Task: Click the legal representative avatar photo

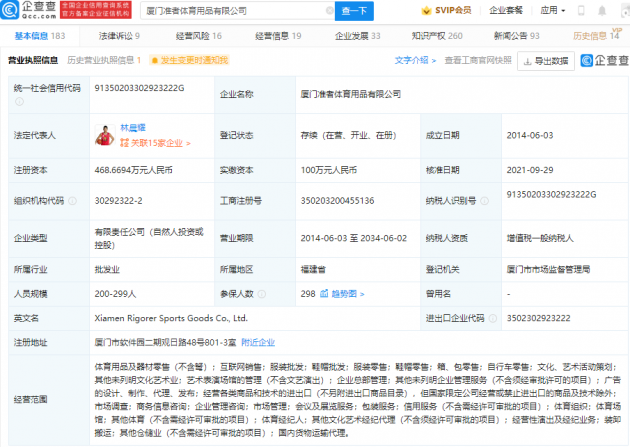Action: click(x=105, y=135)
